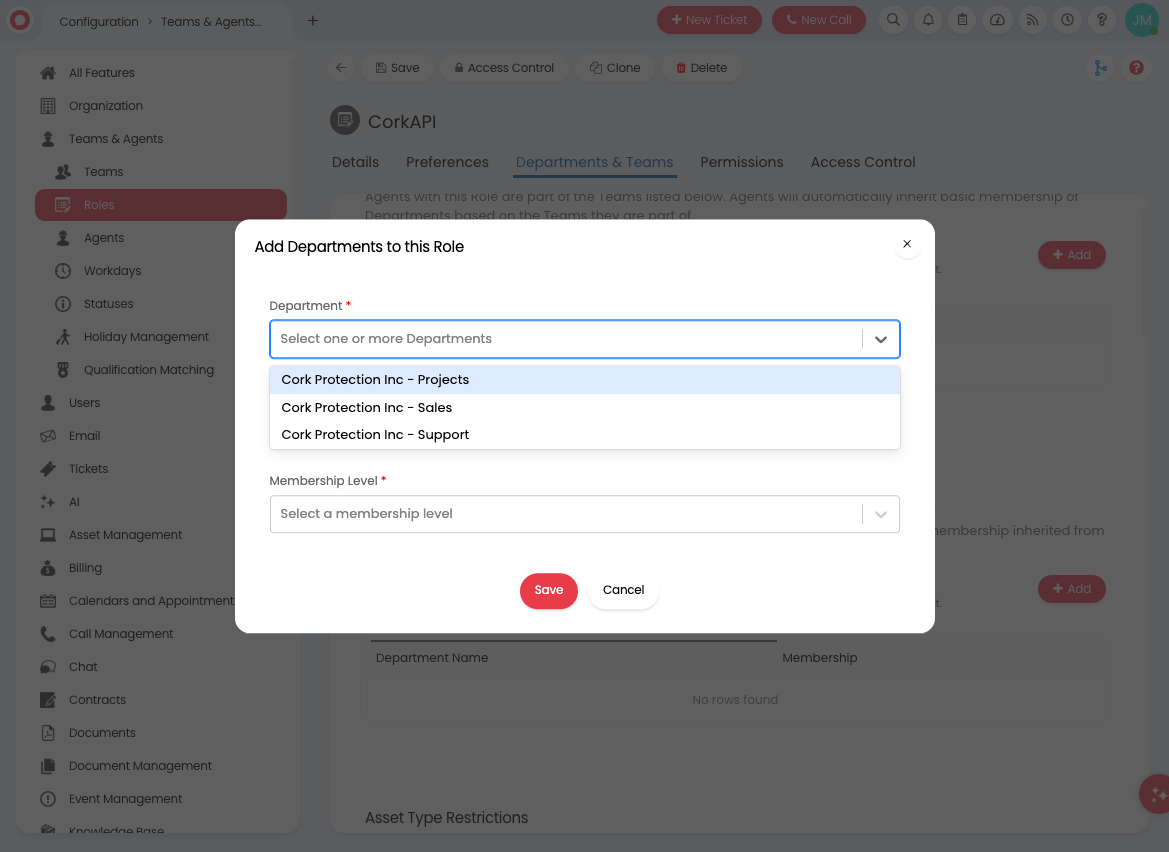Add a new tab with plus icon
Viewport: 1169px width, 852px height.
[x=313, y=21]
